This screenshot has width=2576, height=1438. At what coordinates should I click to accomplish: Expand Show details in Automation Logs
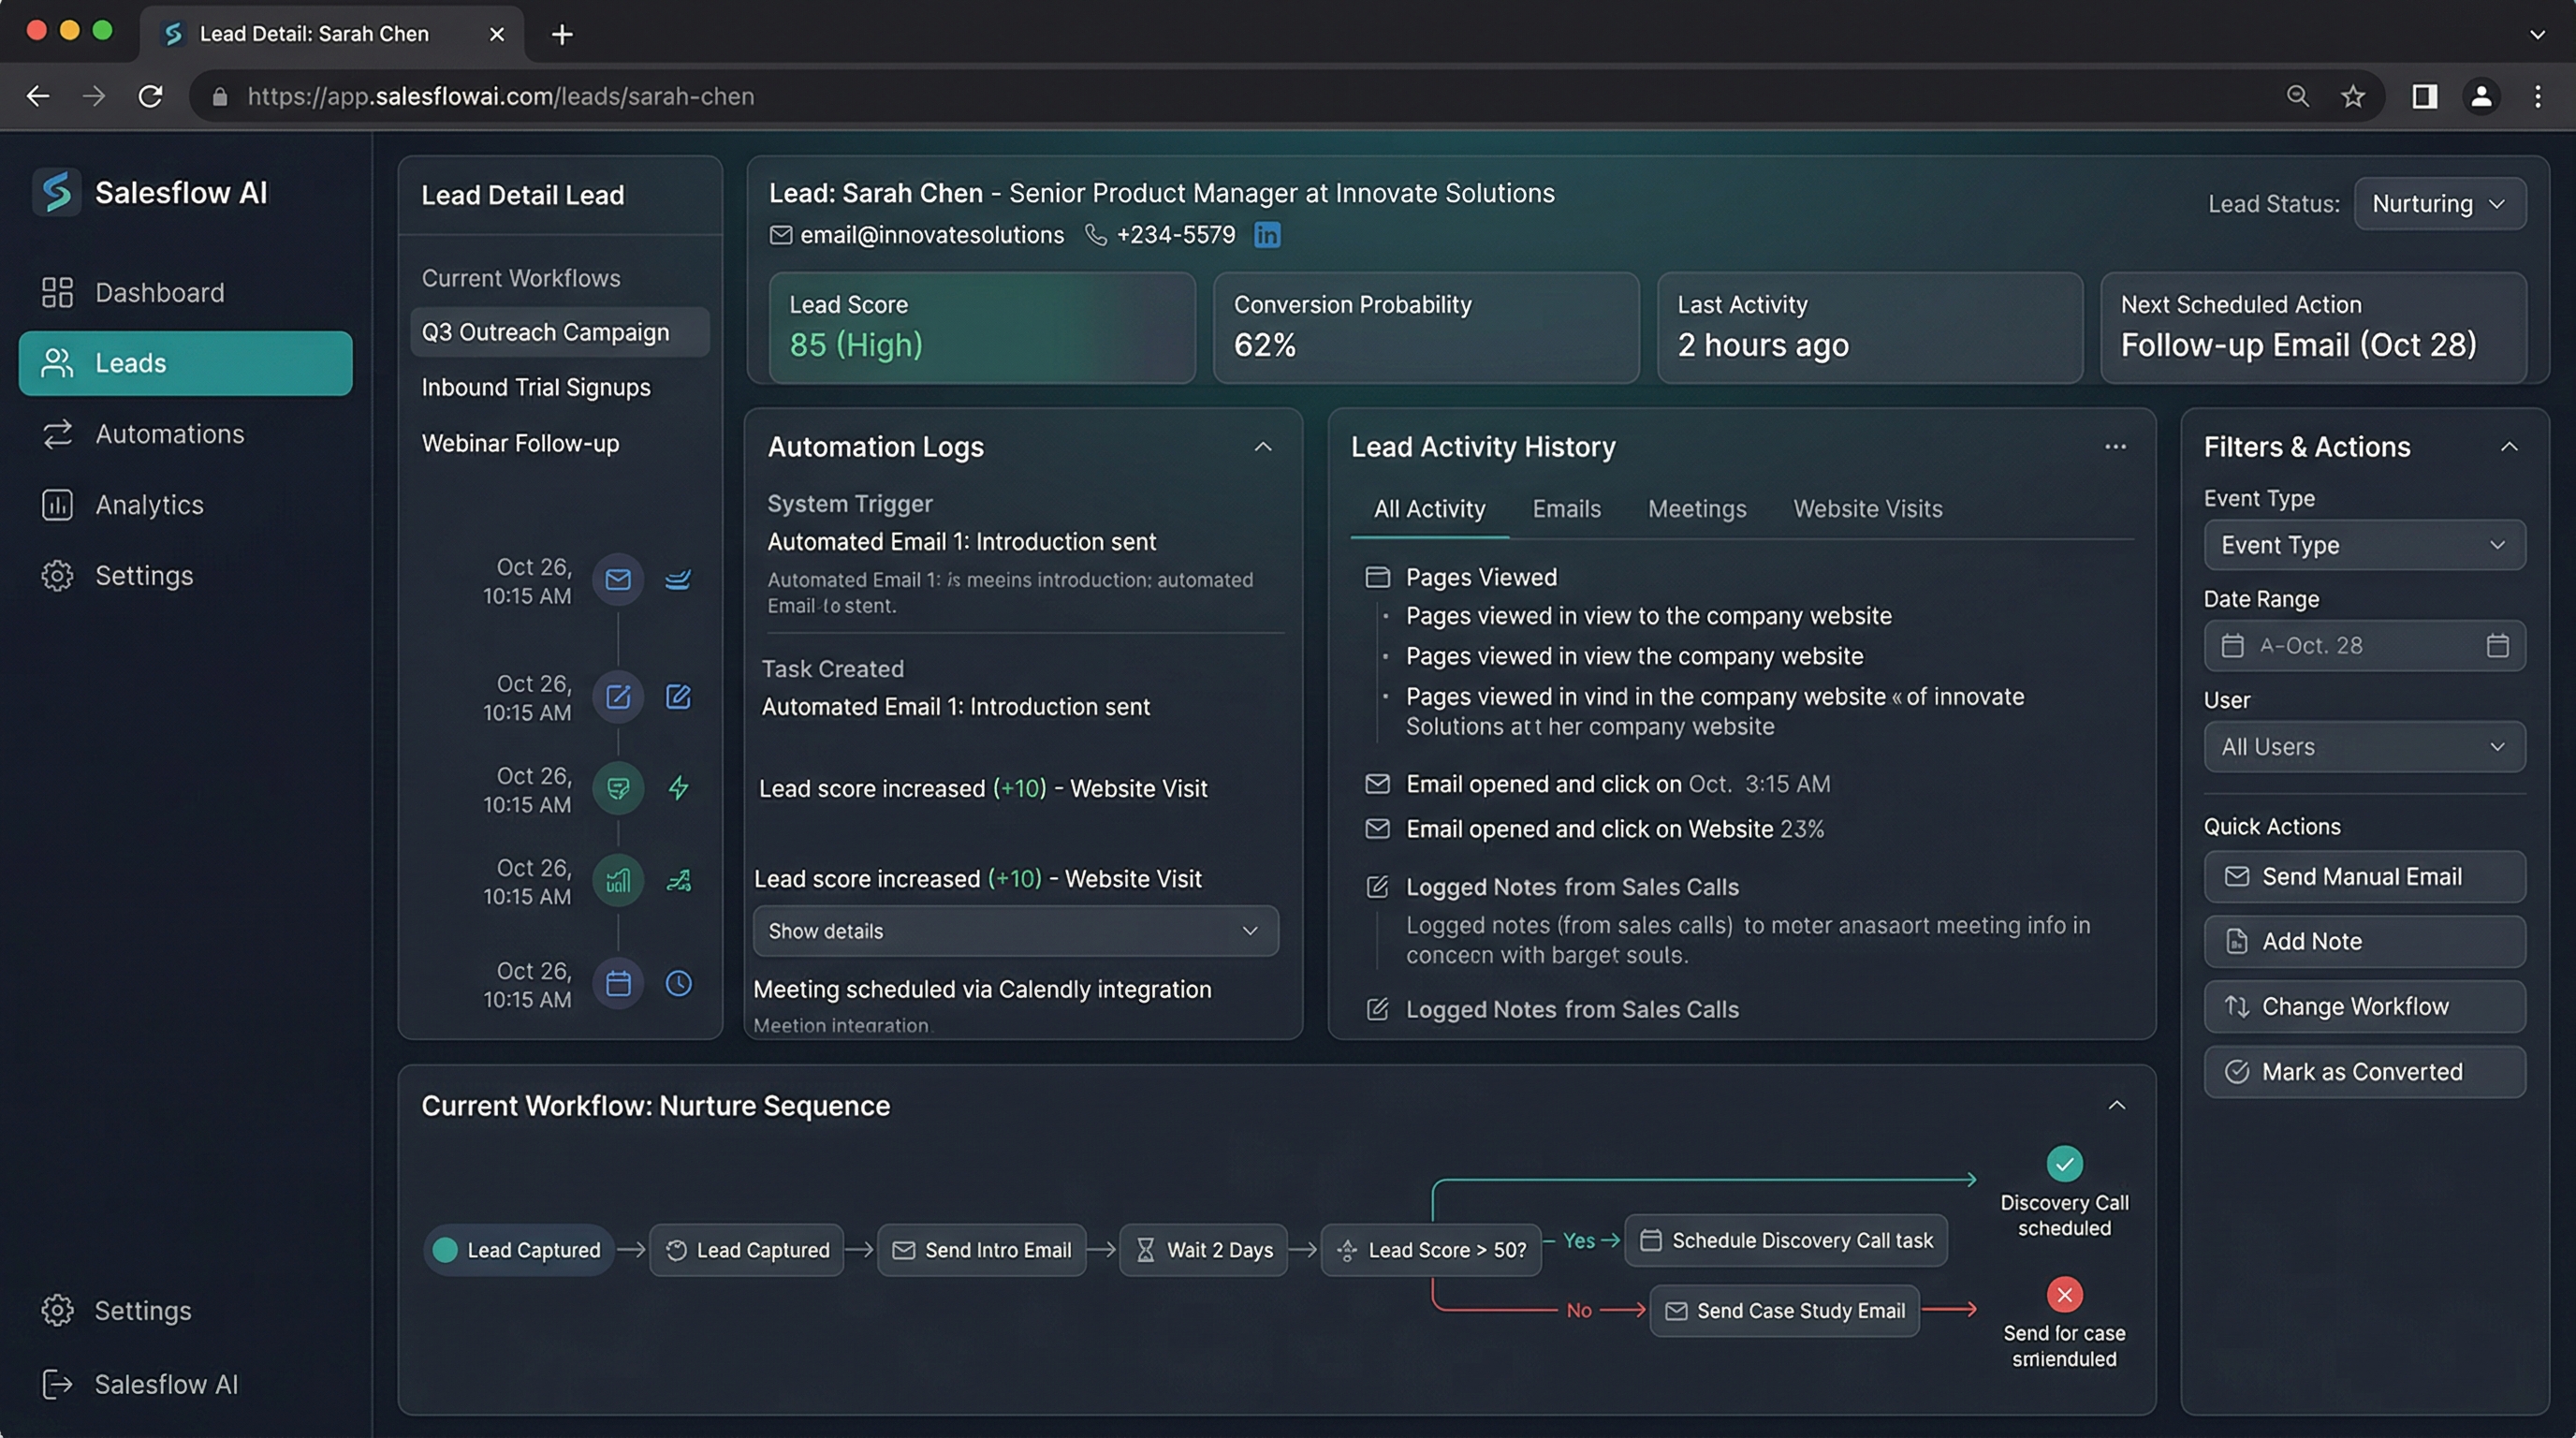click(1014, 931)
